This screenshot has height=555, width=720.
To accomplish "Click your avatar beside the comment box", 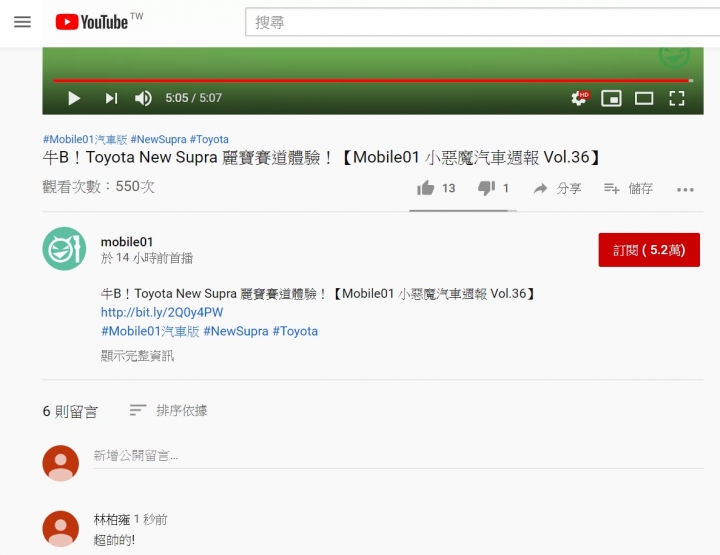I will (61, 463).
